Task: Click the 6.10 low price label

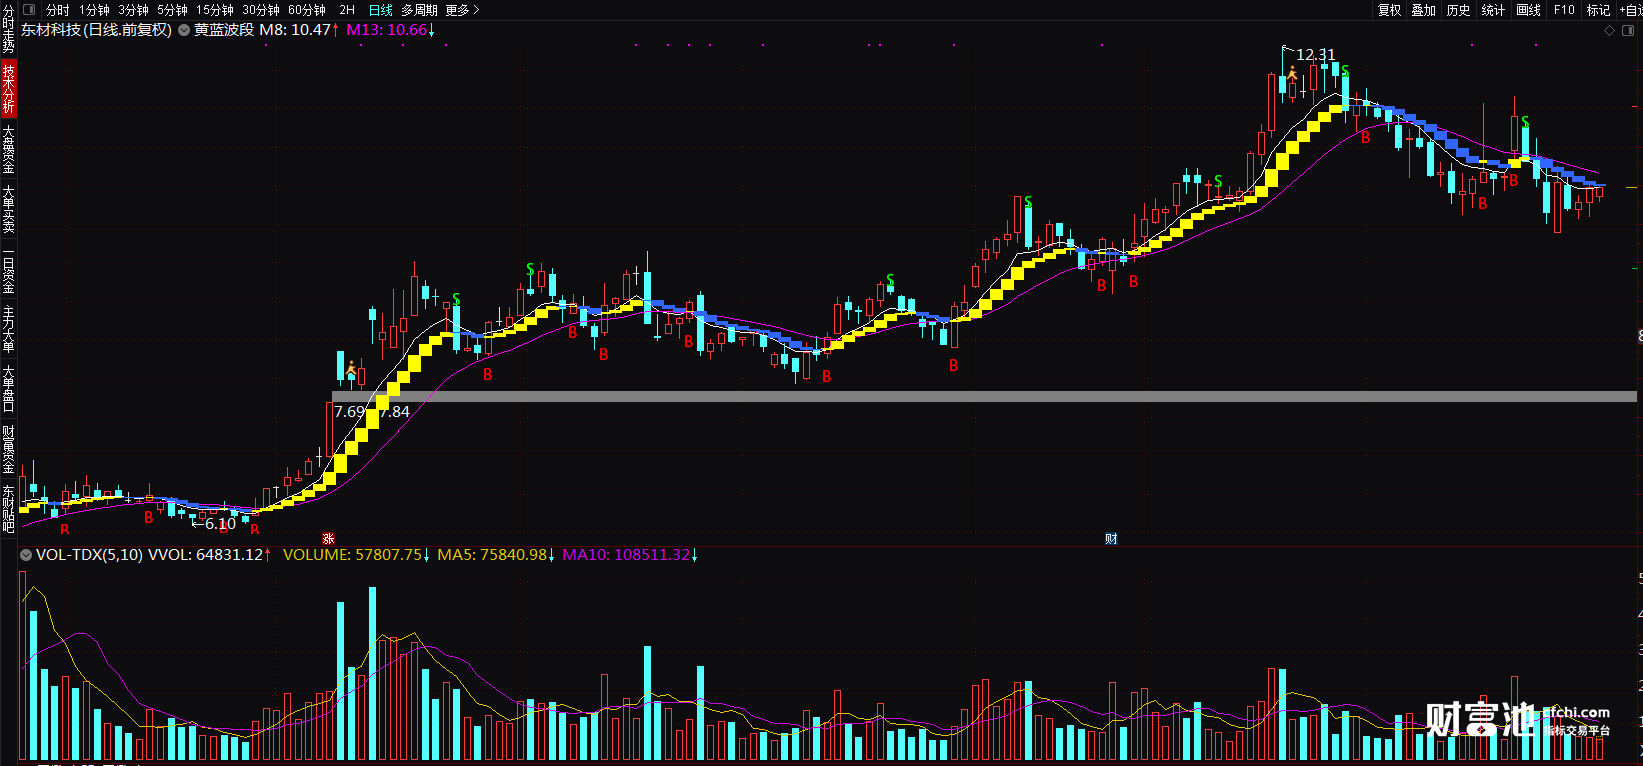Action: coord(220,524)
